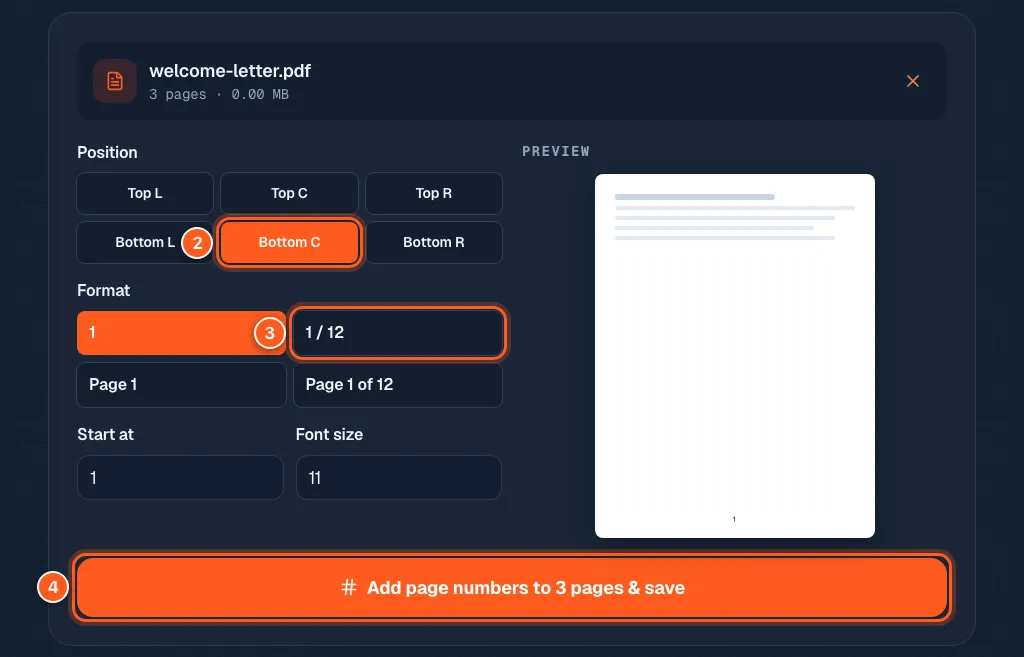Image resolution: width=1024 pixels, height=657 pixels.
Task: Remove welcome-letter.pdf with the X icon
Action: click(x=912, y=81)
